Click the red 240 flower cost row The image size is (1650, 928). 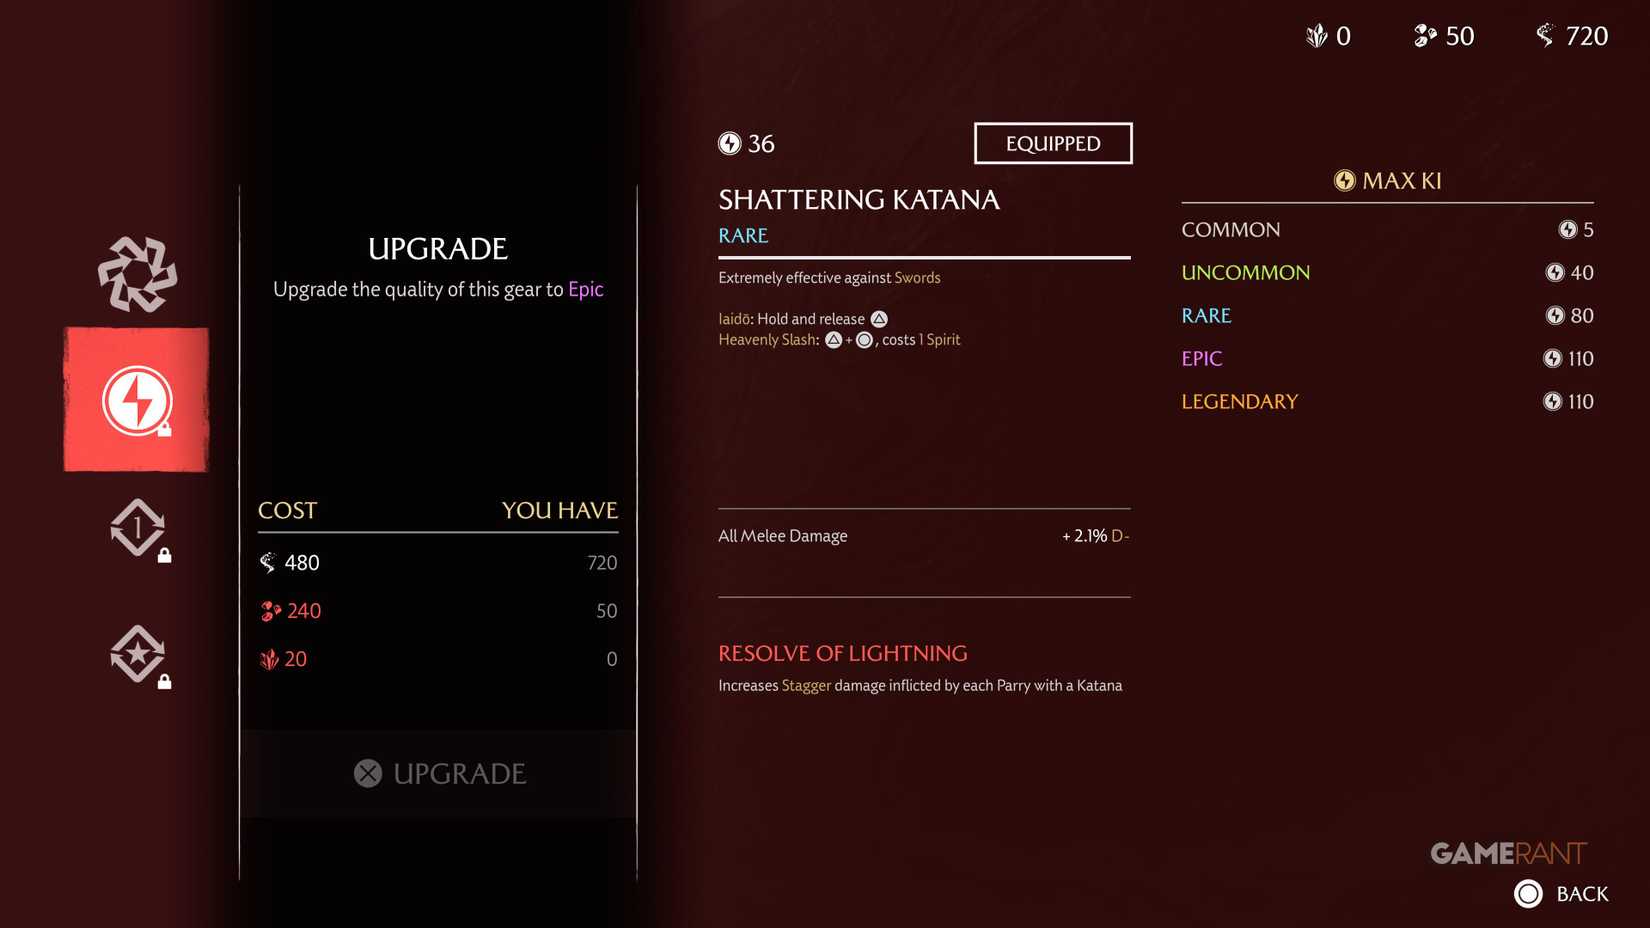[437, 611]
